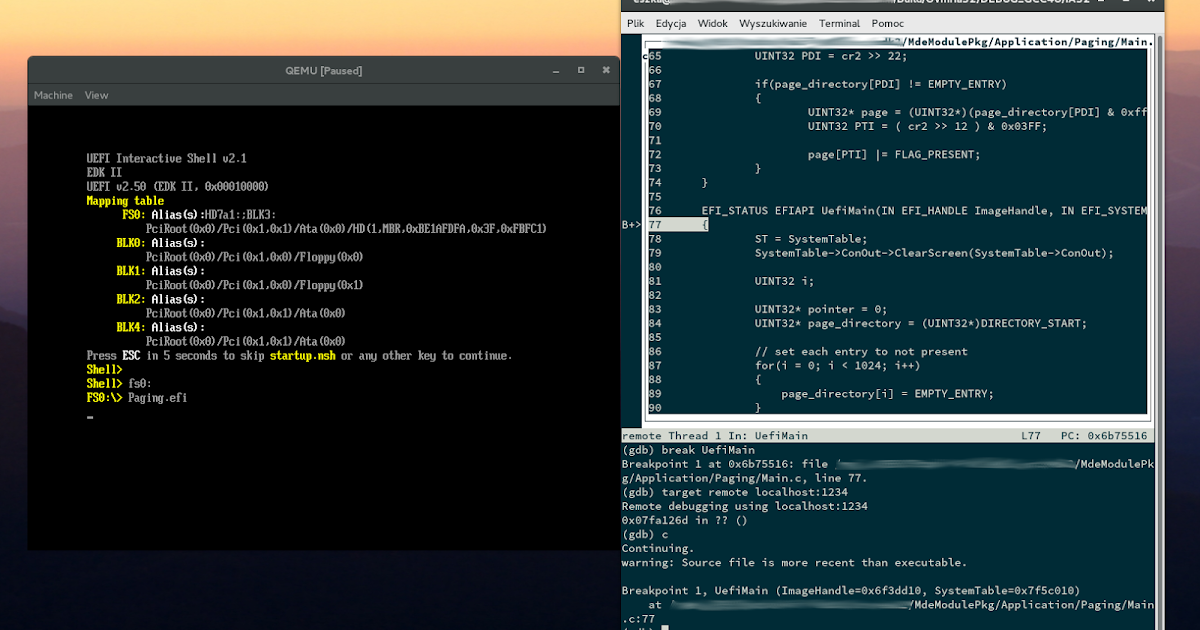The height and width of the screenshot is (630, 1200).
Task: Open the Terminal menu
Action: 839,23
